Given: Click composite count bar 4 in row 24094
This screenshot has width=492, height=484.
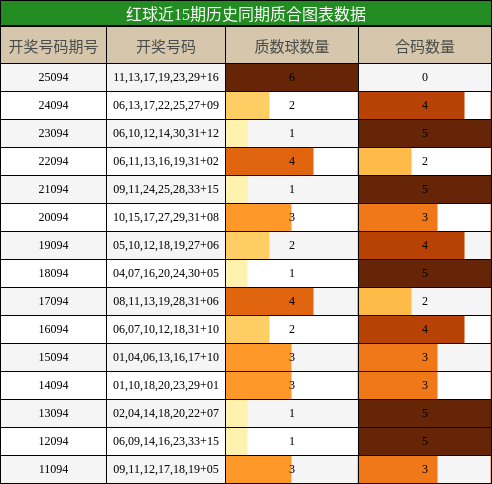Looking at the screenshot, I should pos(412,105).
